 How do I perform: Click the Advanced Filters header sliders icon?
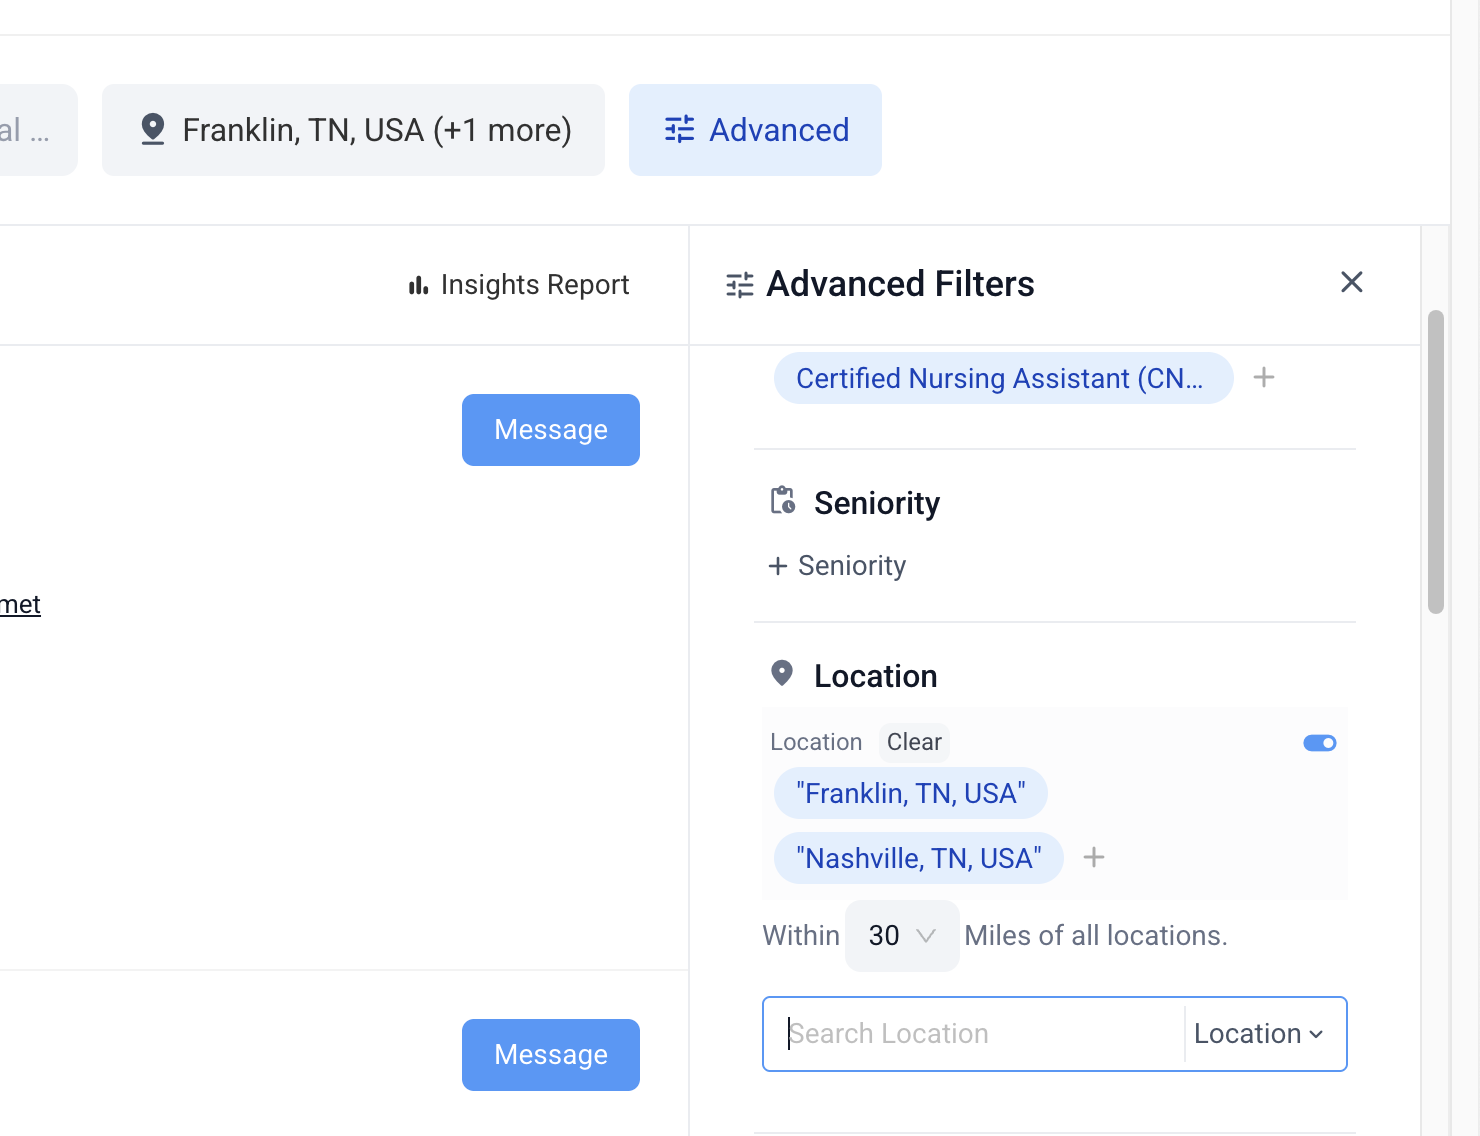click(740, 285)
